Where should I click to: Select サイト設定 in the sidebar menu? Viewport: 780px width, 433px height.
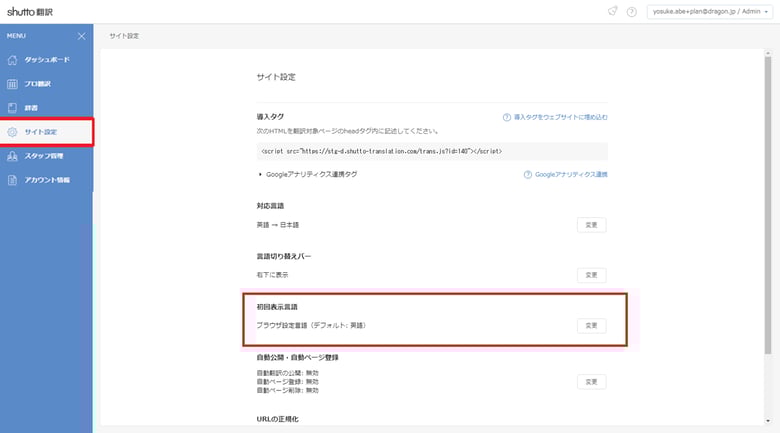click(x=46, y=132)
